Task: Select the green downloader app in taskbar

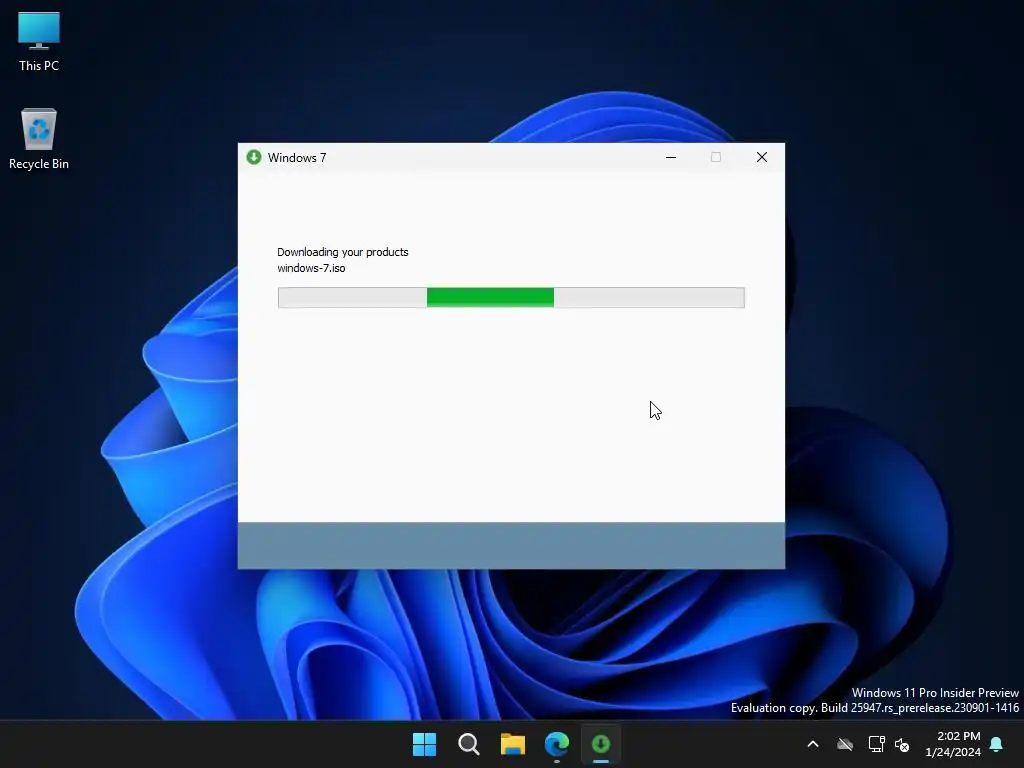Action: tap(601, 744)
